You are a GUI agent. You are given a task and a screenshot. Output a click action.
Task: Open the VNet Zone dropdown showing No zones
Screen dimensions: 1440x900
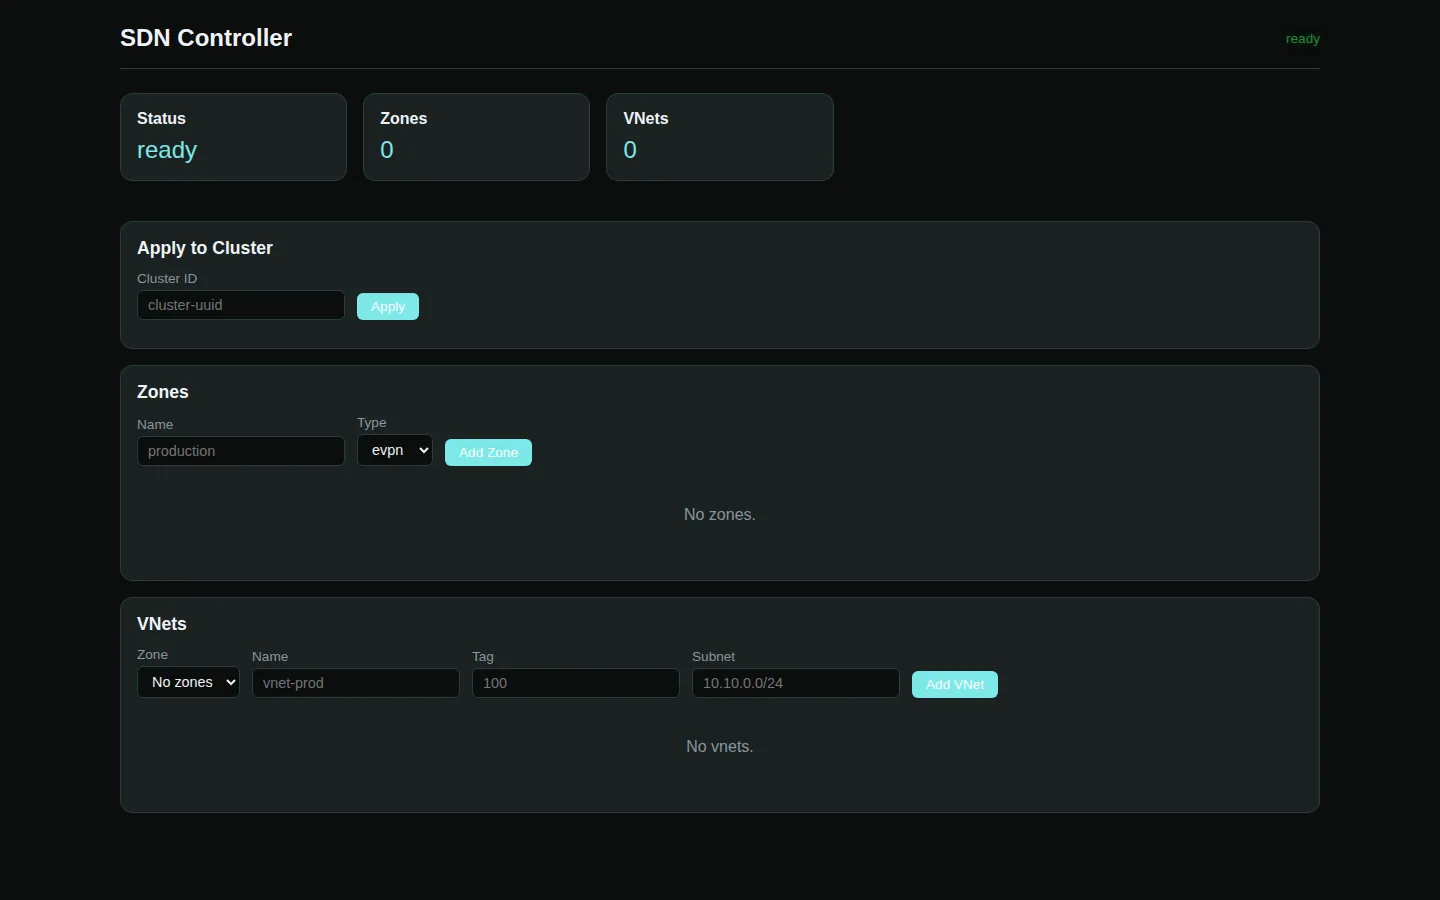(188, 682)
